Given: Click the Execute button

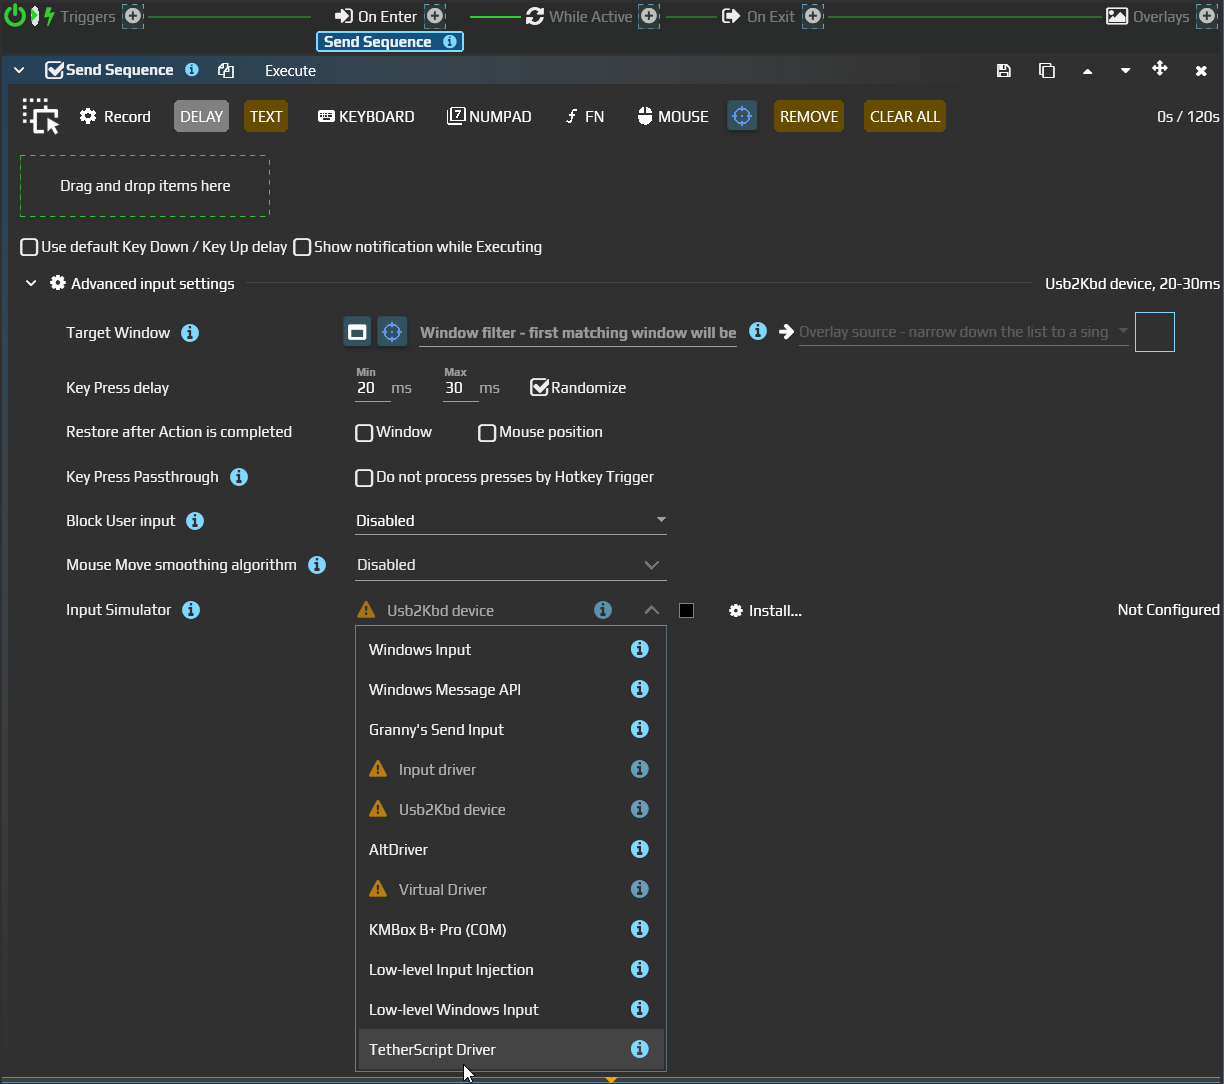Looking at the screenshot, I should 290,71.
